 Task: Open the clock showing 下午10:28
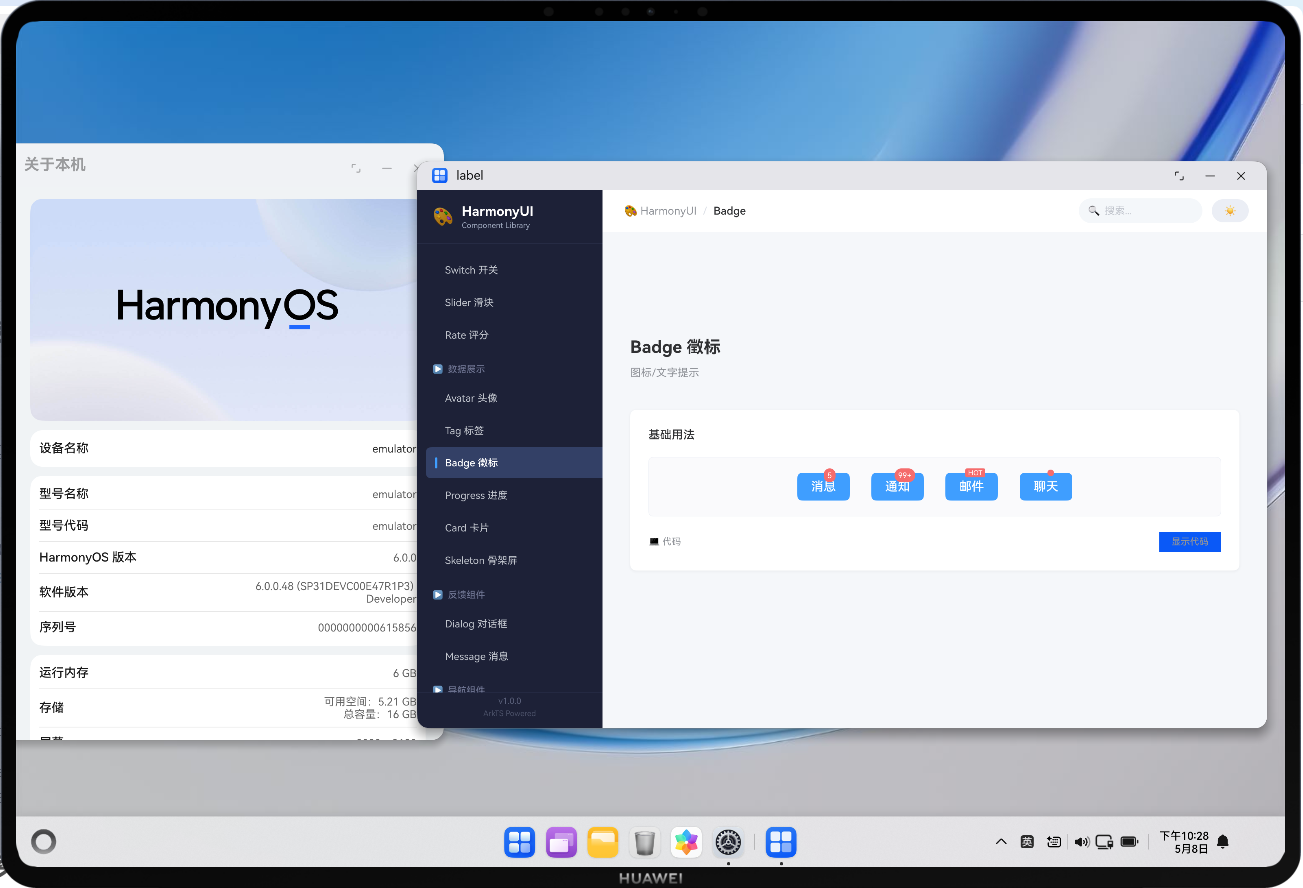(x=1184, y=842)
